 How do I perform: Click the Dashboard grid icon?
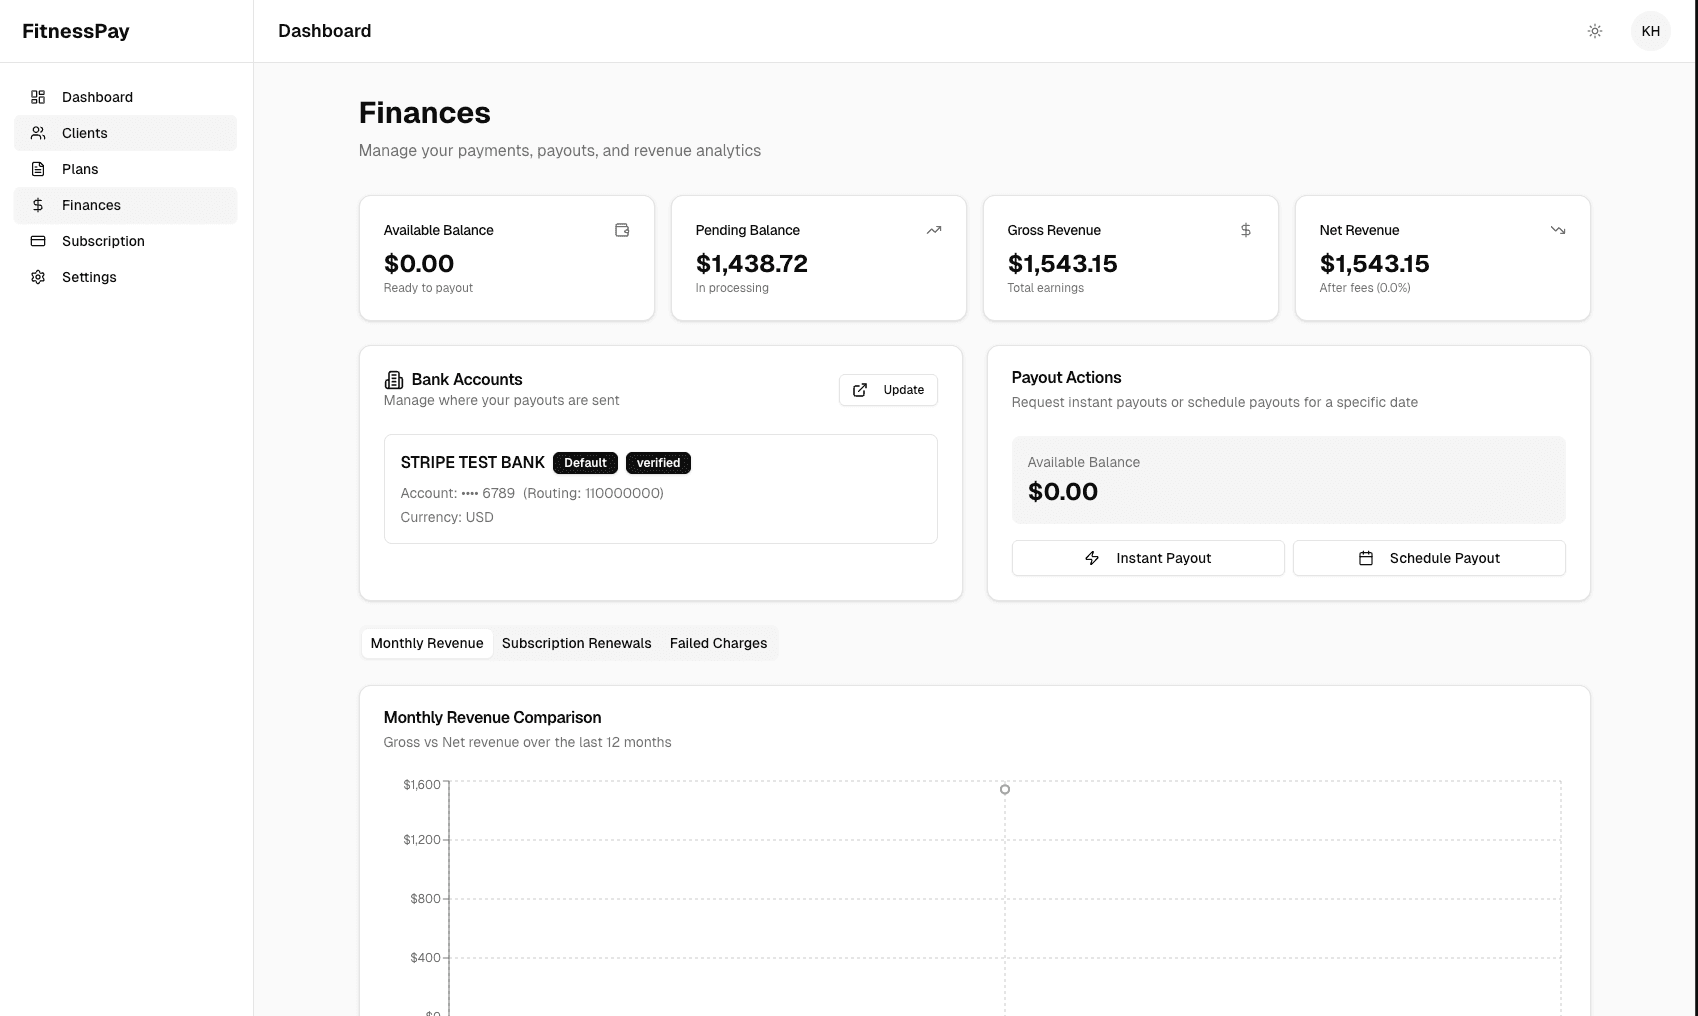coord(38,97)
